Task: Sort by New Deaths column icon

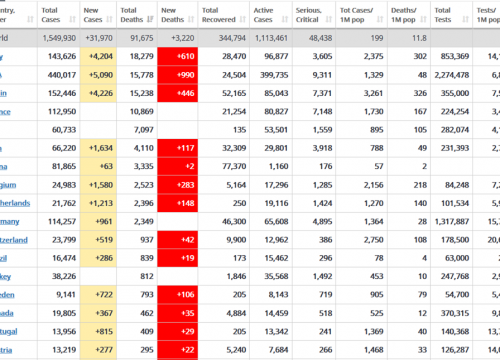Action: pyautogui.click(x=191, y=19)
